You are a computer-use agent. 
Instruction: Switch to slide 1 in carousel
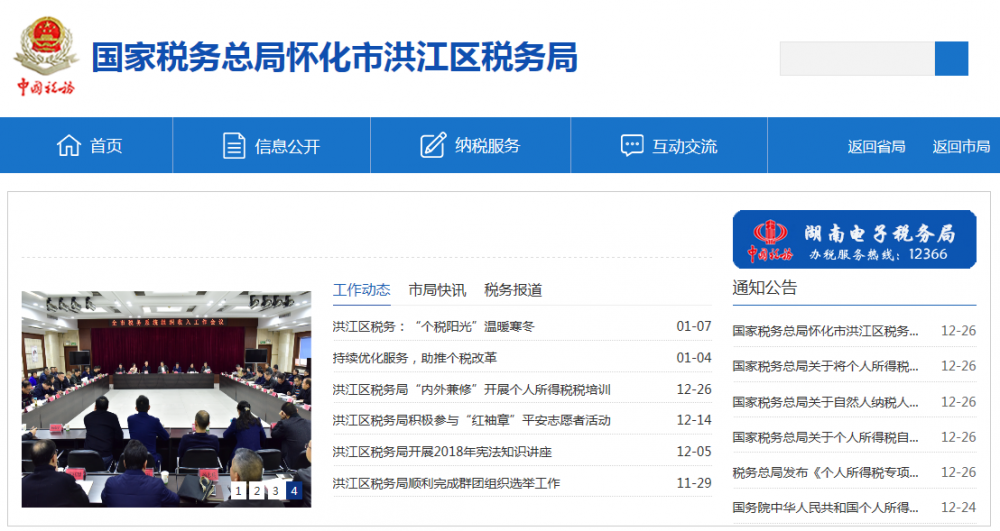(x=239, y=491)
